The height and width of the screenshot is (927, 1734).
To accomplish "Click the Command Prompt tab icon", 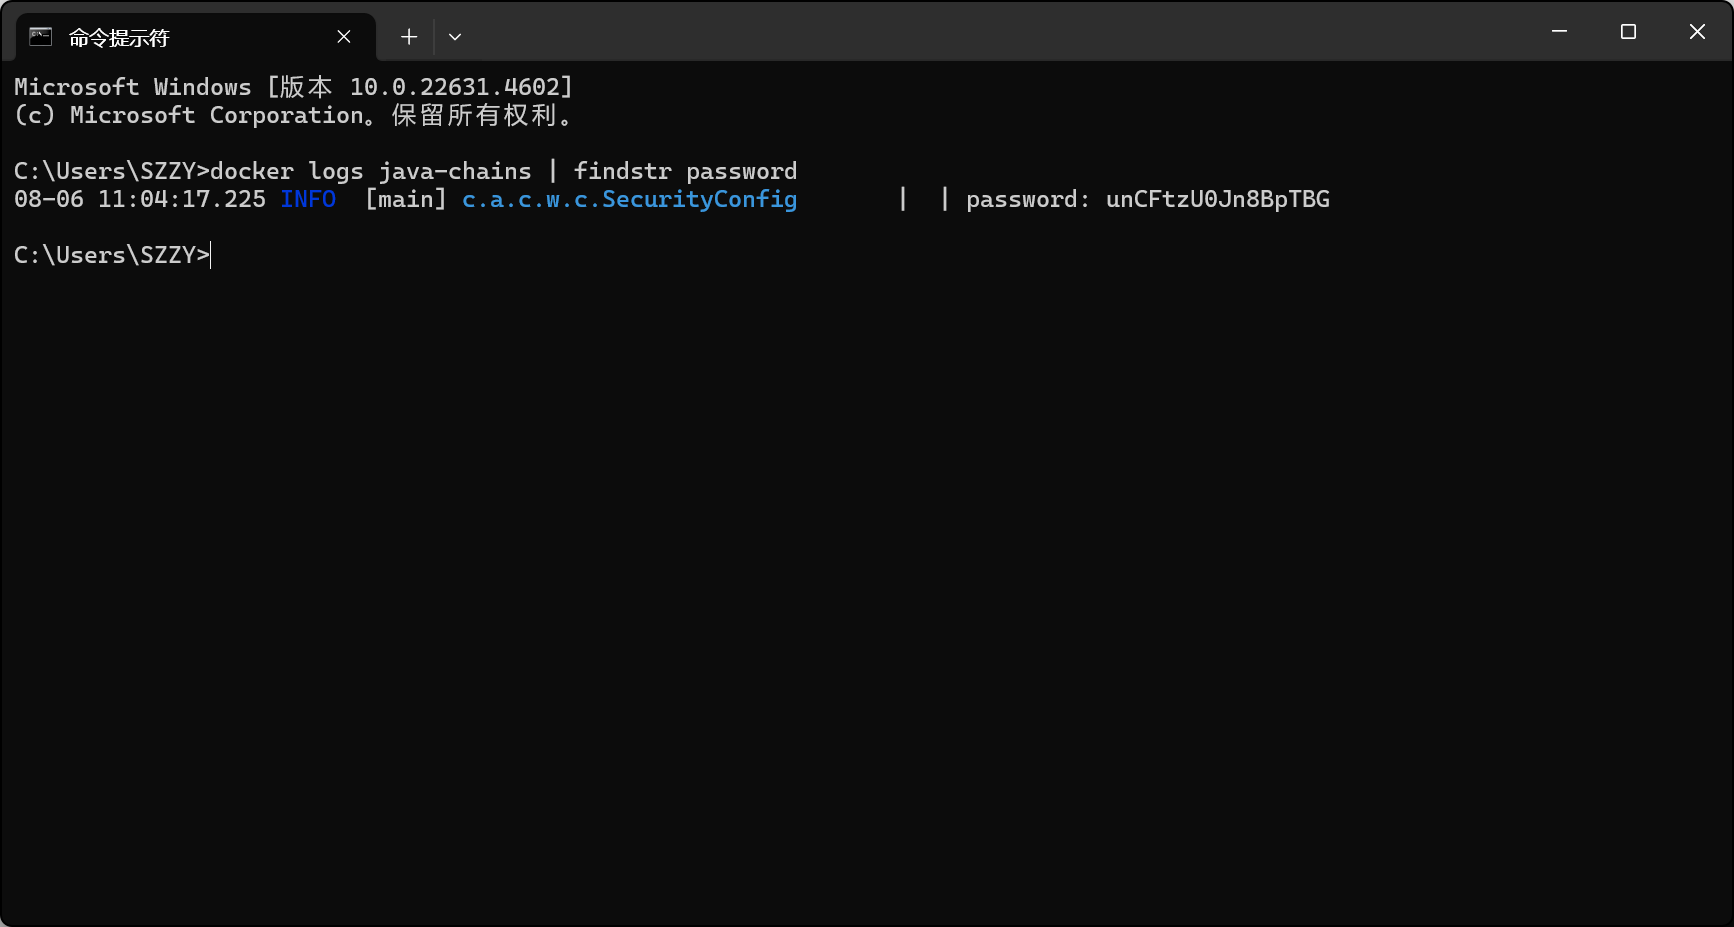I will (x=40, y=37).
